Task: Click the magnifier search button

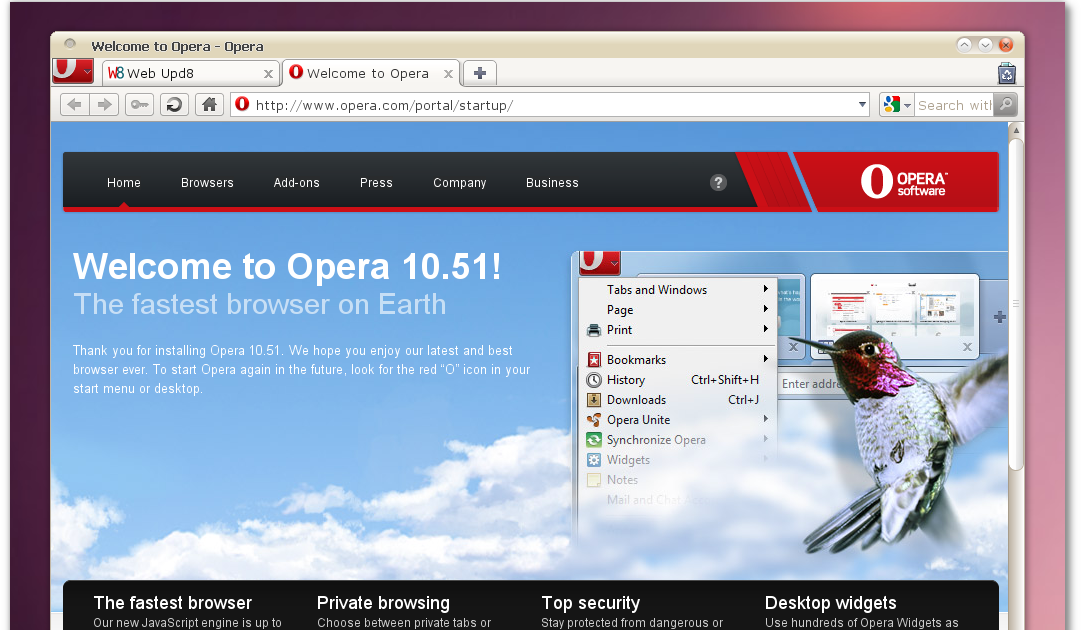Action: tap(1004, 104)
